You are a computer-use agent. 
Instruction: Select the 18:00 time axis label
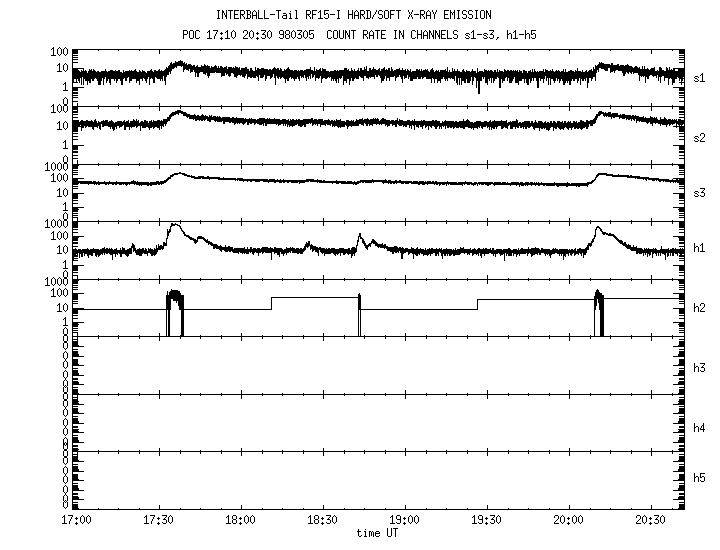point(240,520)
